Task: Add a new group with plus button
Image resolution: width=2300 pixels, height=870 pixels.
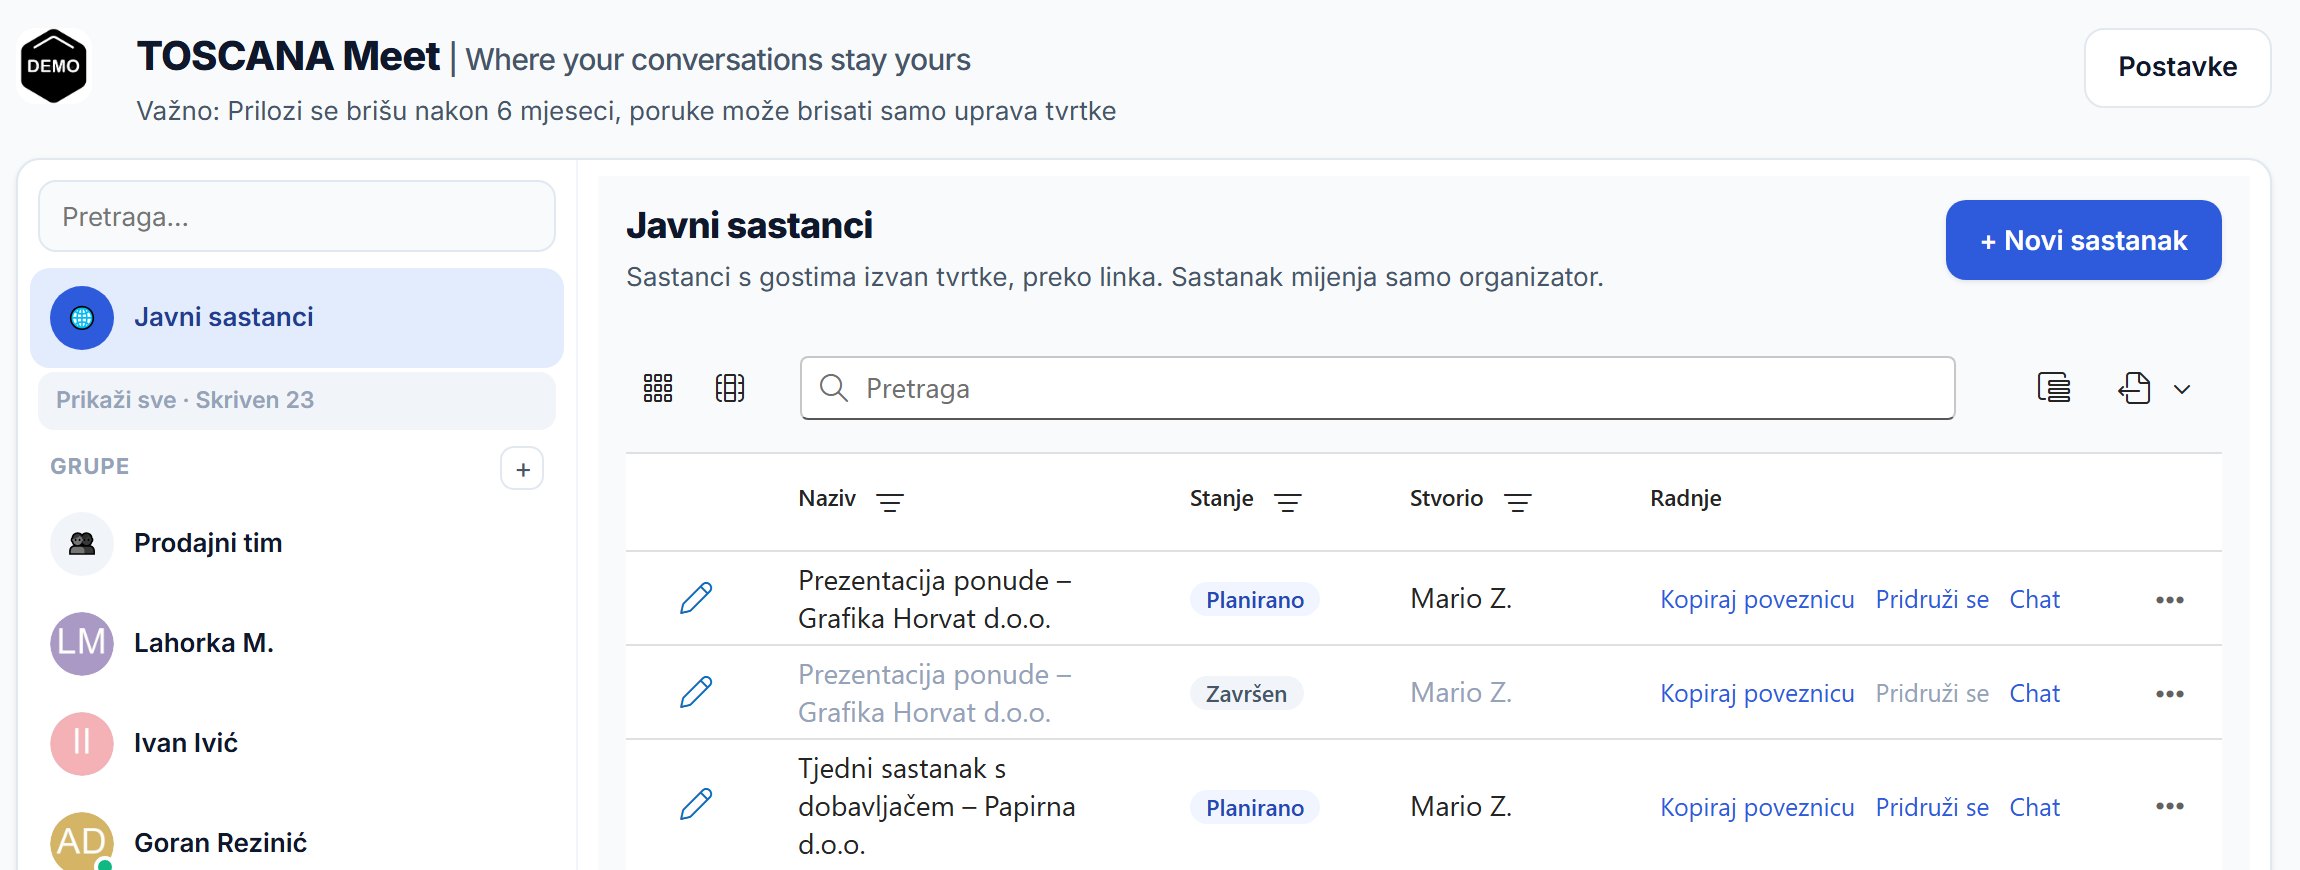Action: [x=522, y=469]
